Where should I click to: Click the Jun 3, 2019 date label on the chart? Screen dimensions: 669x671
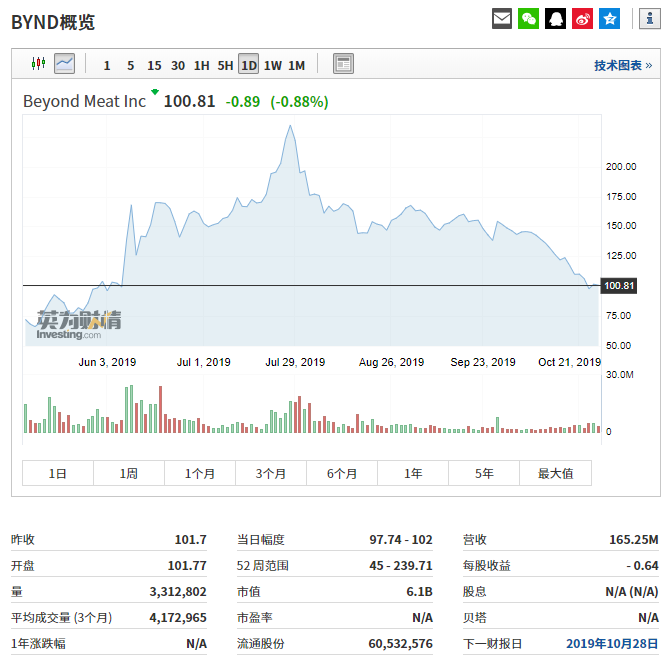(107, 362)
